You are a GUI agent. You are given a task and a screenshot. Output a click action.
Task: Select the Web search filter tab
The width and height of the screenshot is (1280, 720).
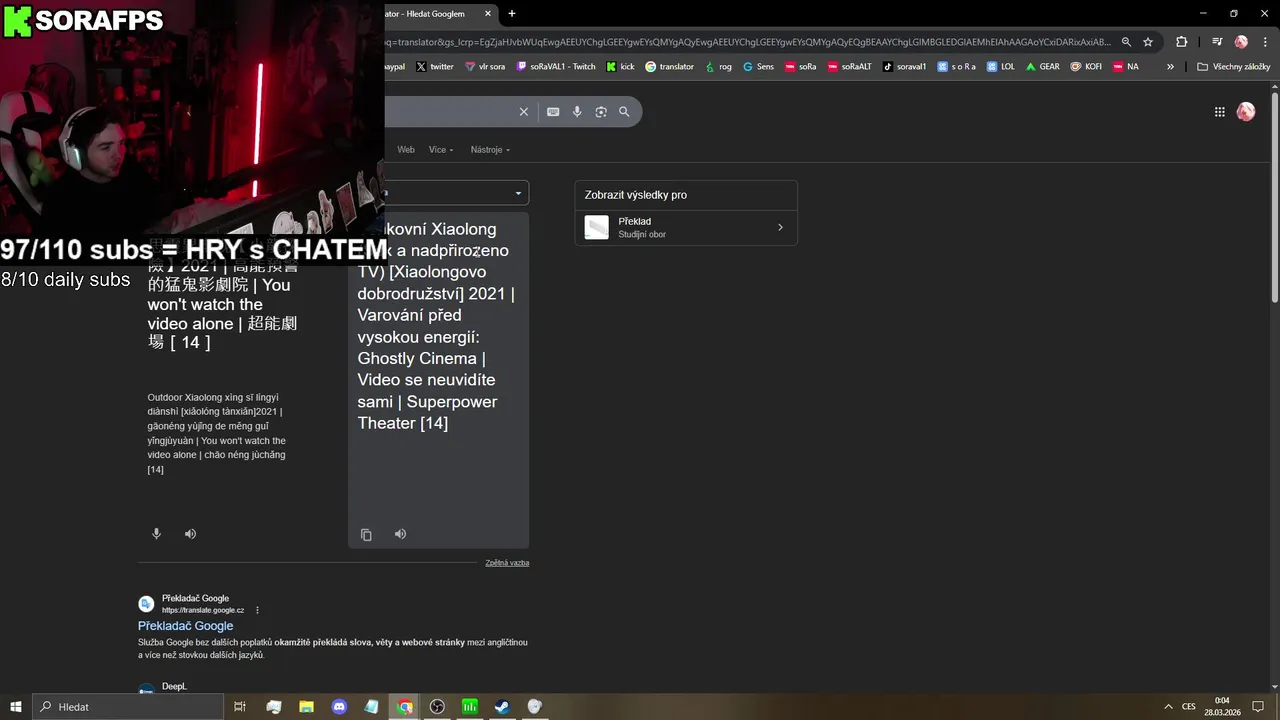[405, 150]
